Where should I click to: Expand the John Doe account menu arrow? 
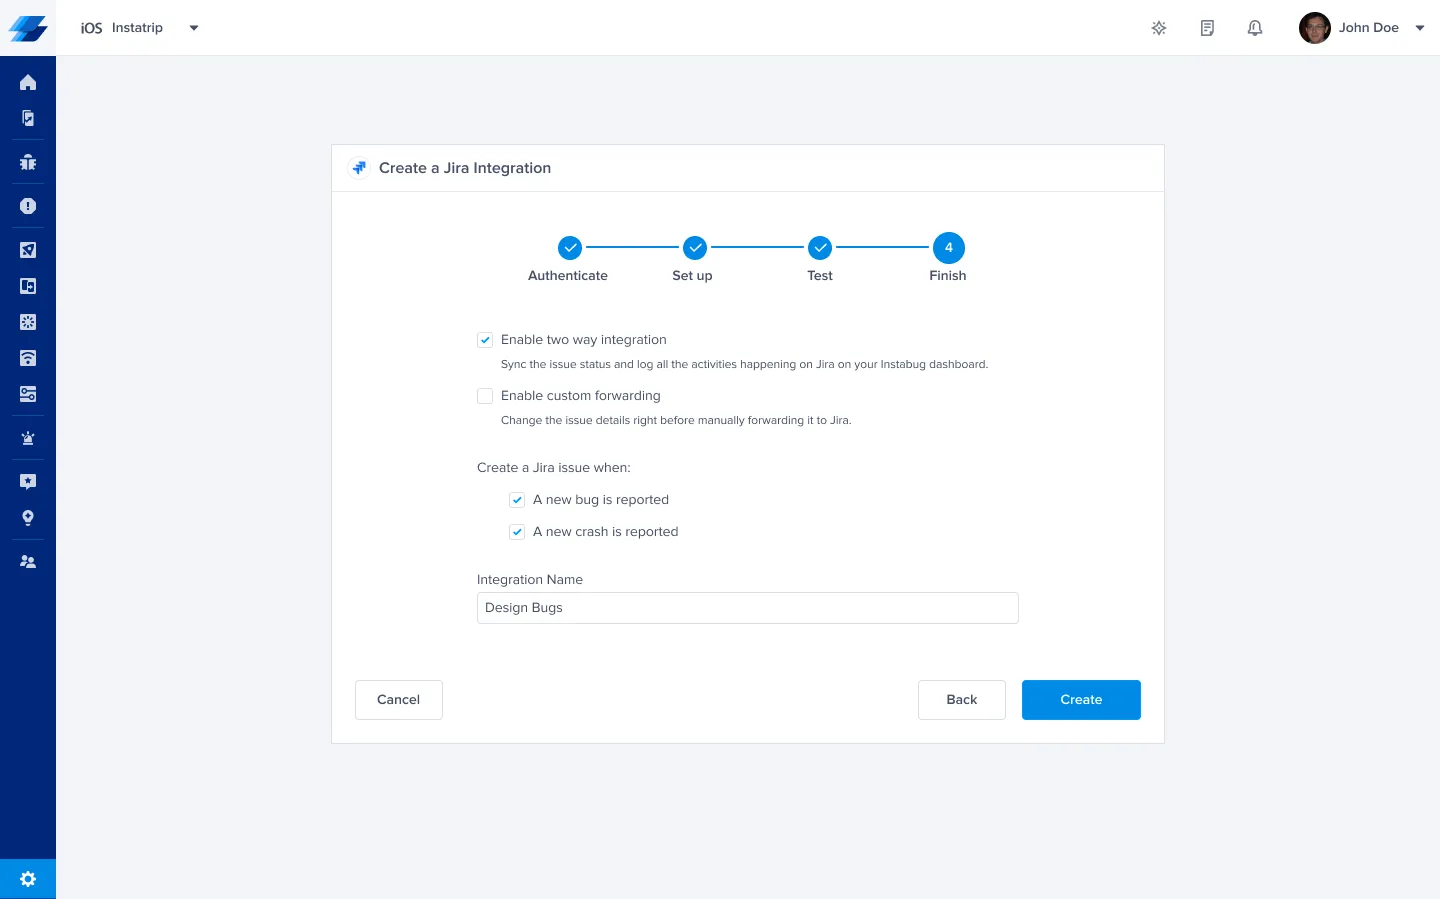point(1420,28)
